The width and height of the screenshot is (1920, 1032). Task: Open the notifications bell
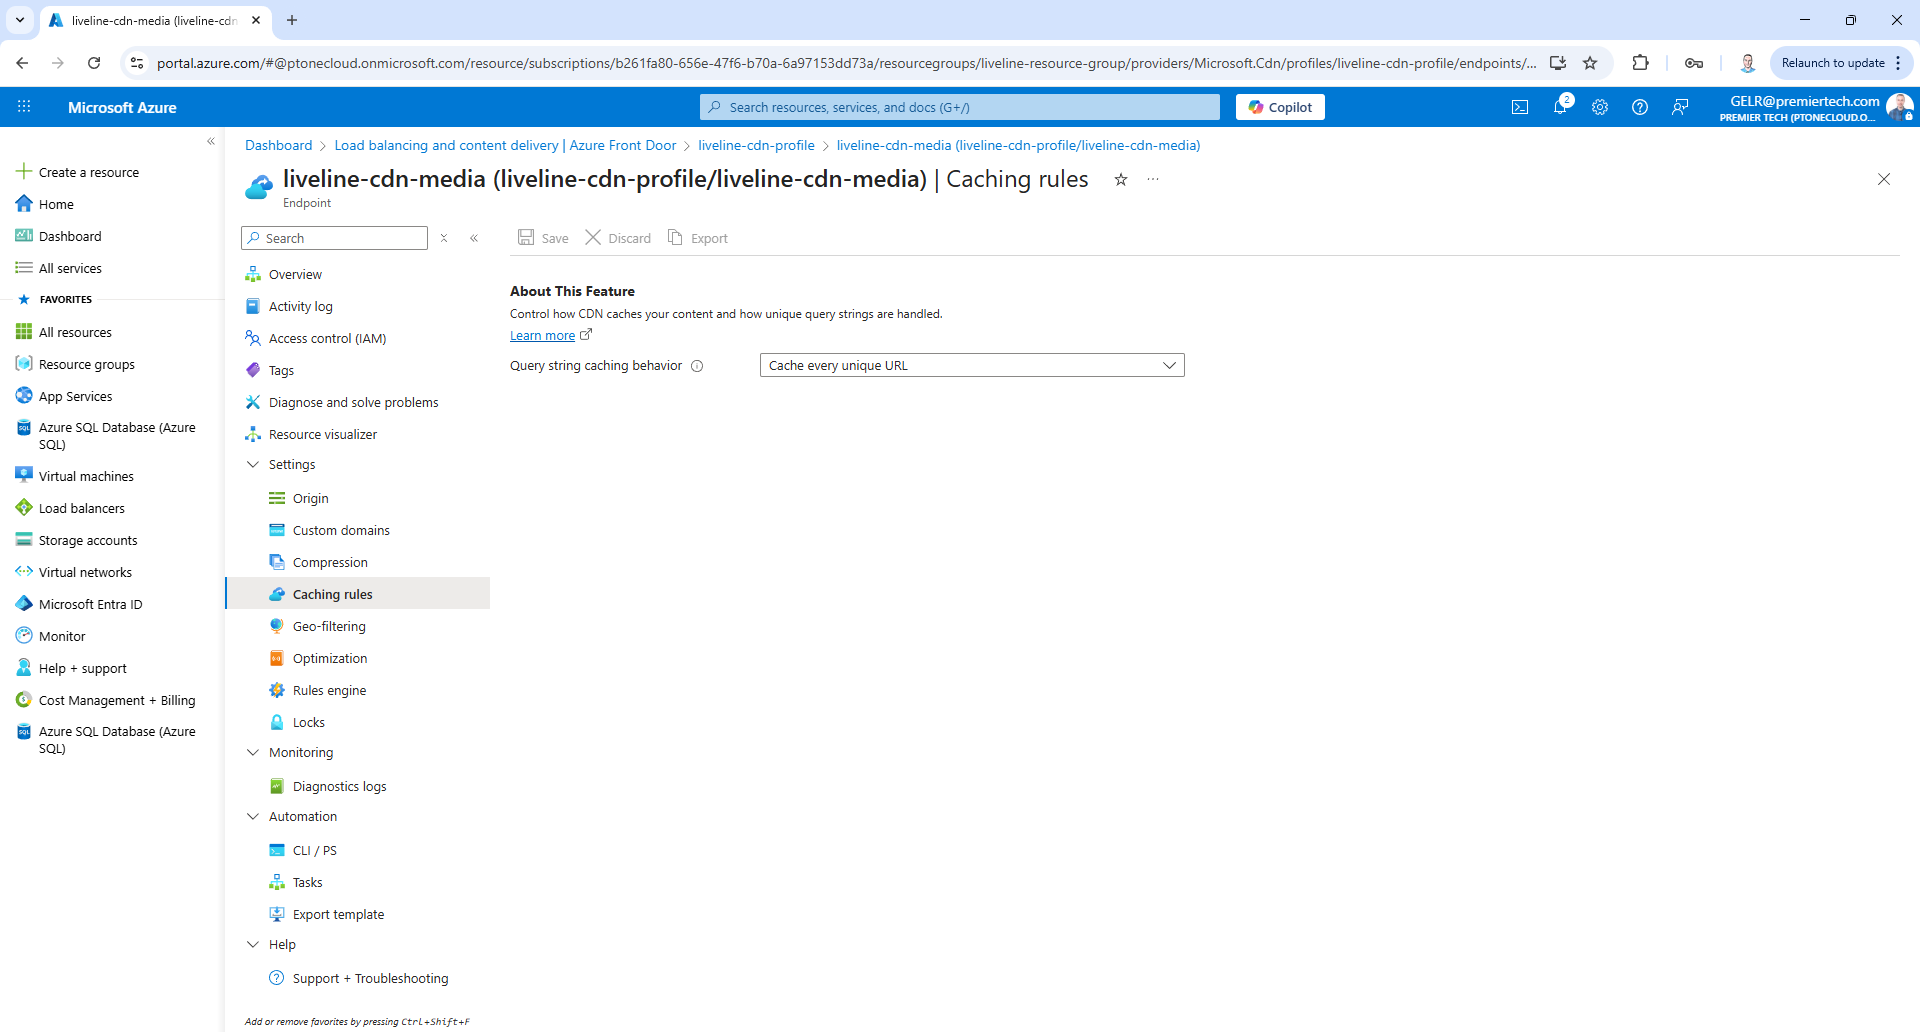(x=1560, y=107)
